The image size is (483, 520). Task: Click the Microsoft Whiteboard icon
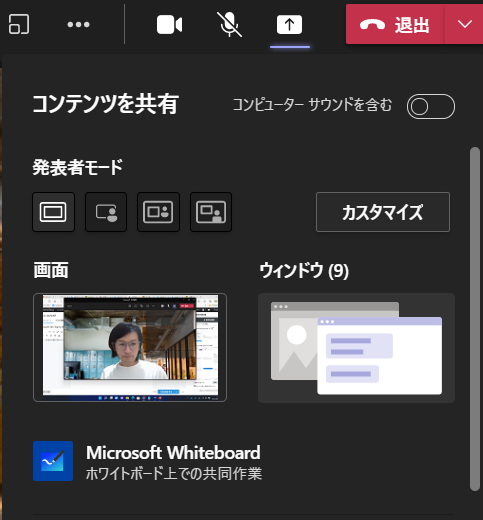click(x=53, y=461)
